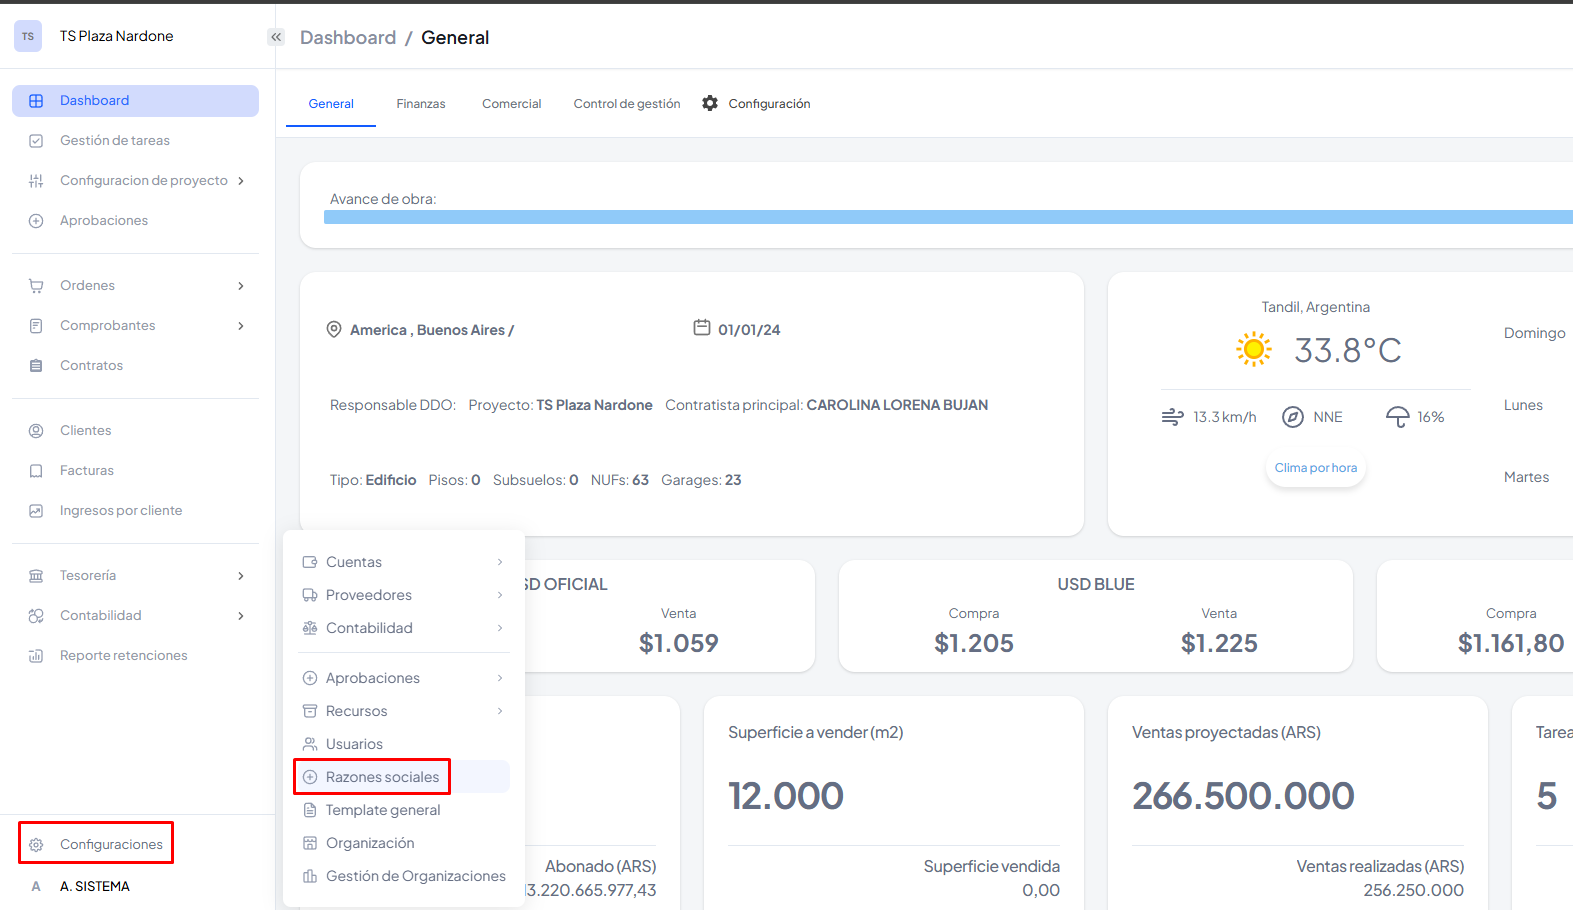
Task: Open Usuarios from the popup menu
Action: 403,744
